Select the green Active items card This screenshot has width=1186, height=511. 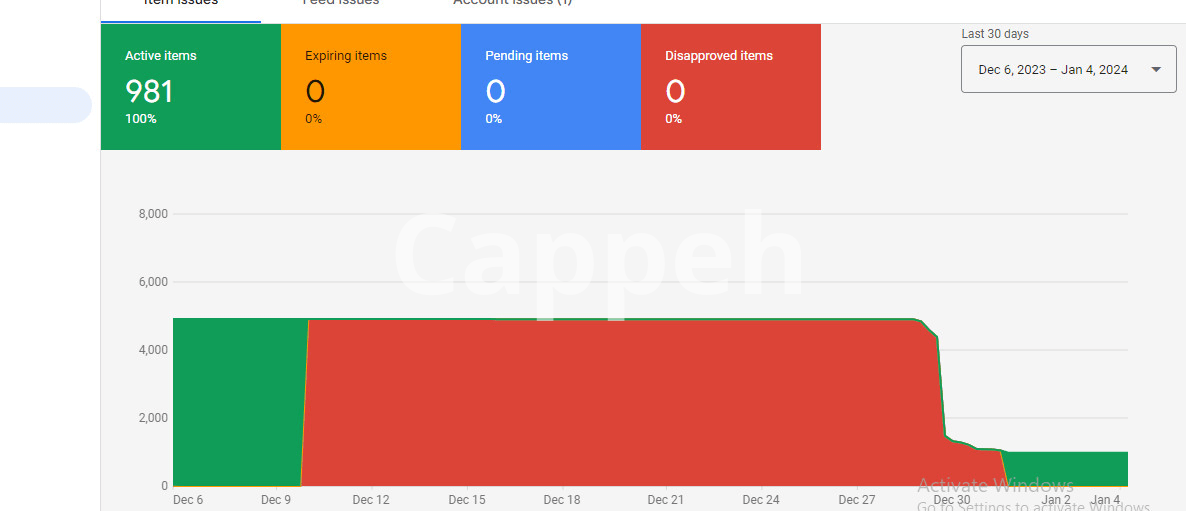pyautogui.click(x=191, y=88)
